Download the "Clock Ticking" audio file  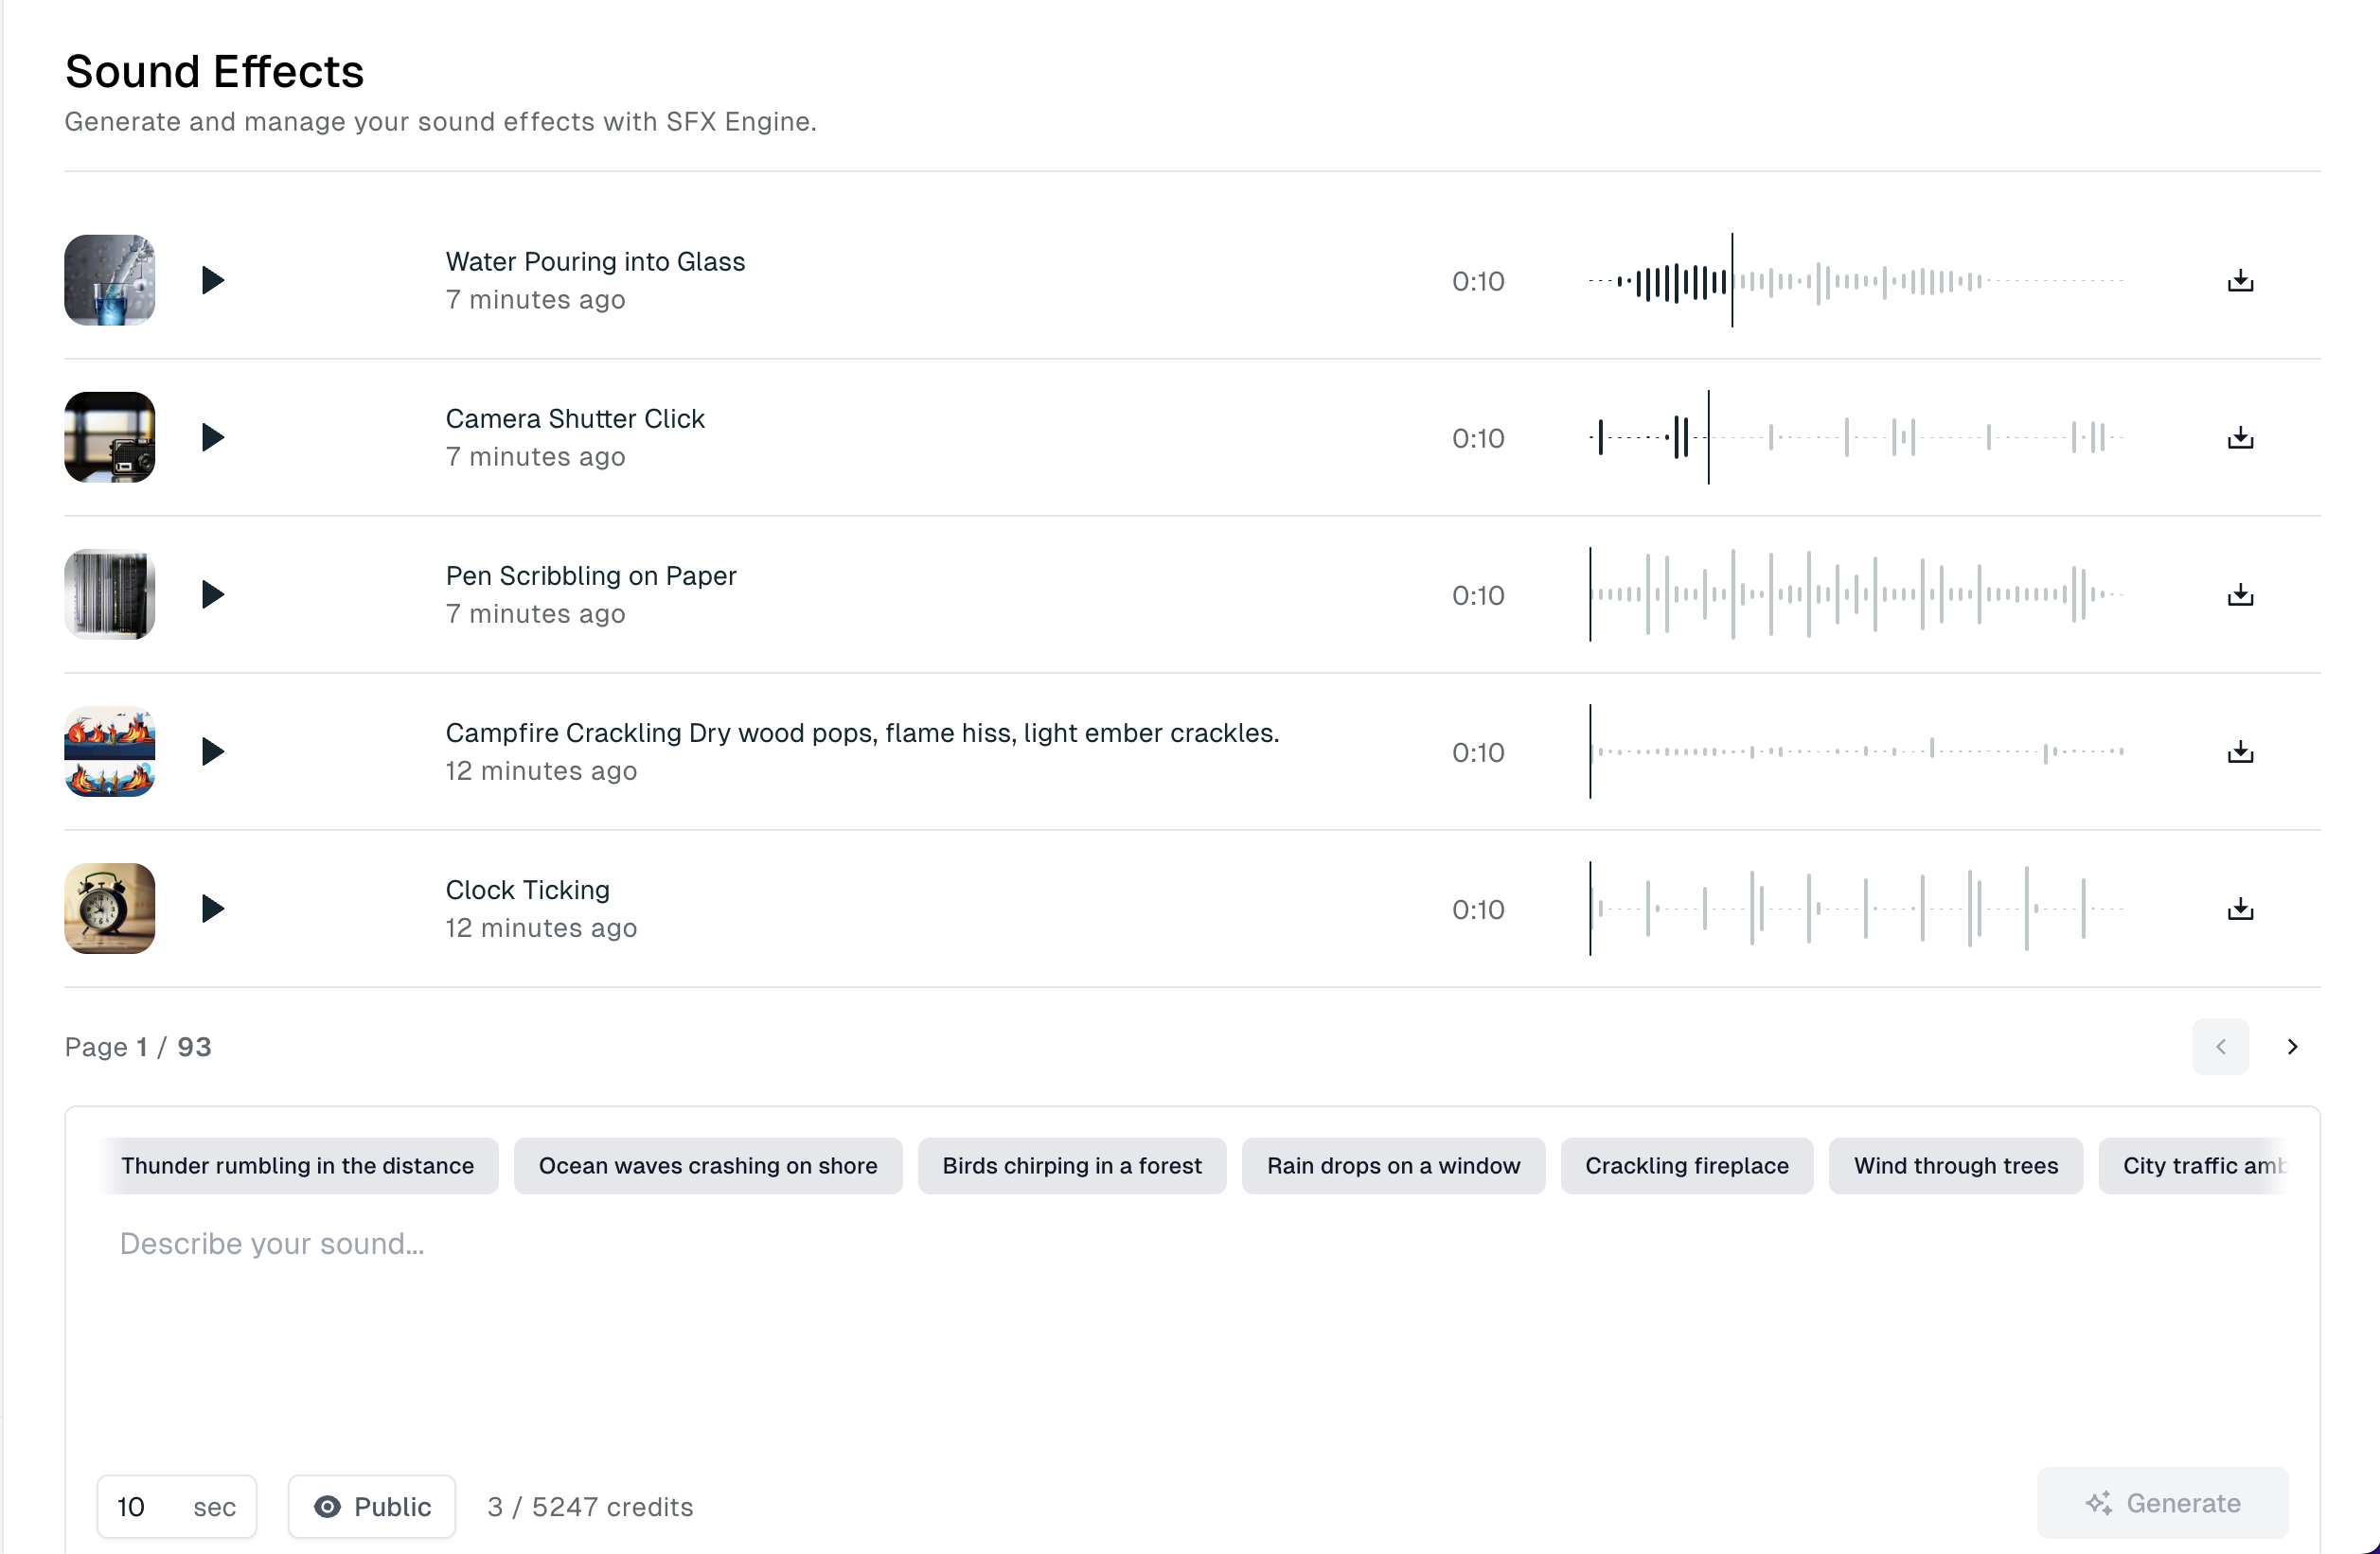(2240, 908)
